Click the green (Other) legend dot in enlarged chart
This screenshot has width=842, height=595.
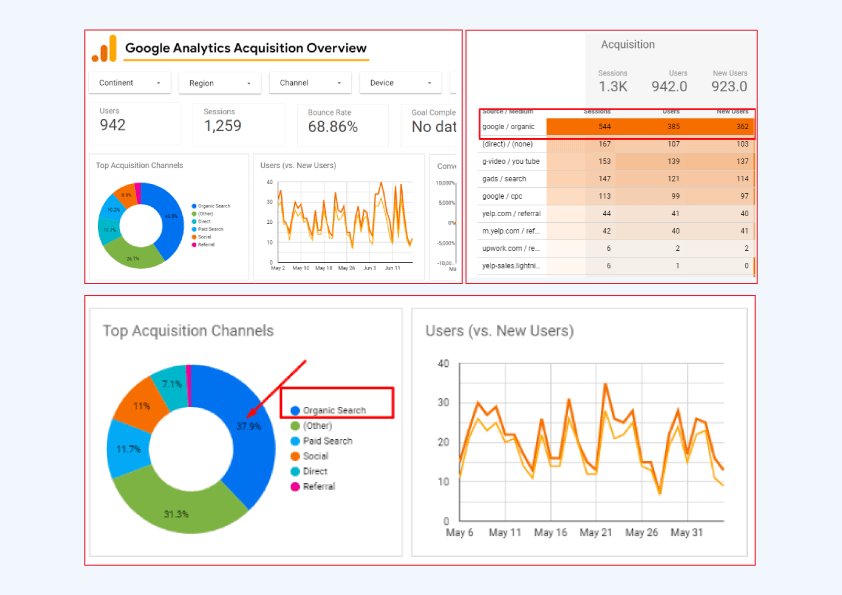coord(295,426)
